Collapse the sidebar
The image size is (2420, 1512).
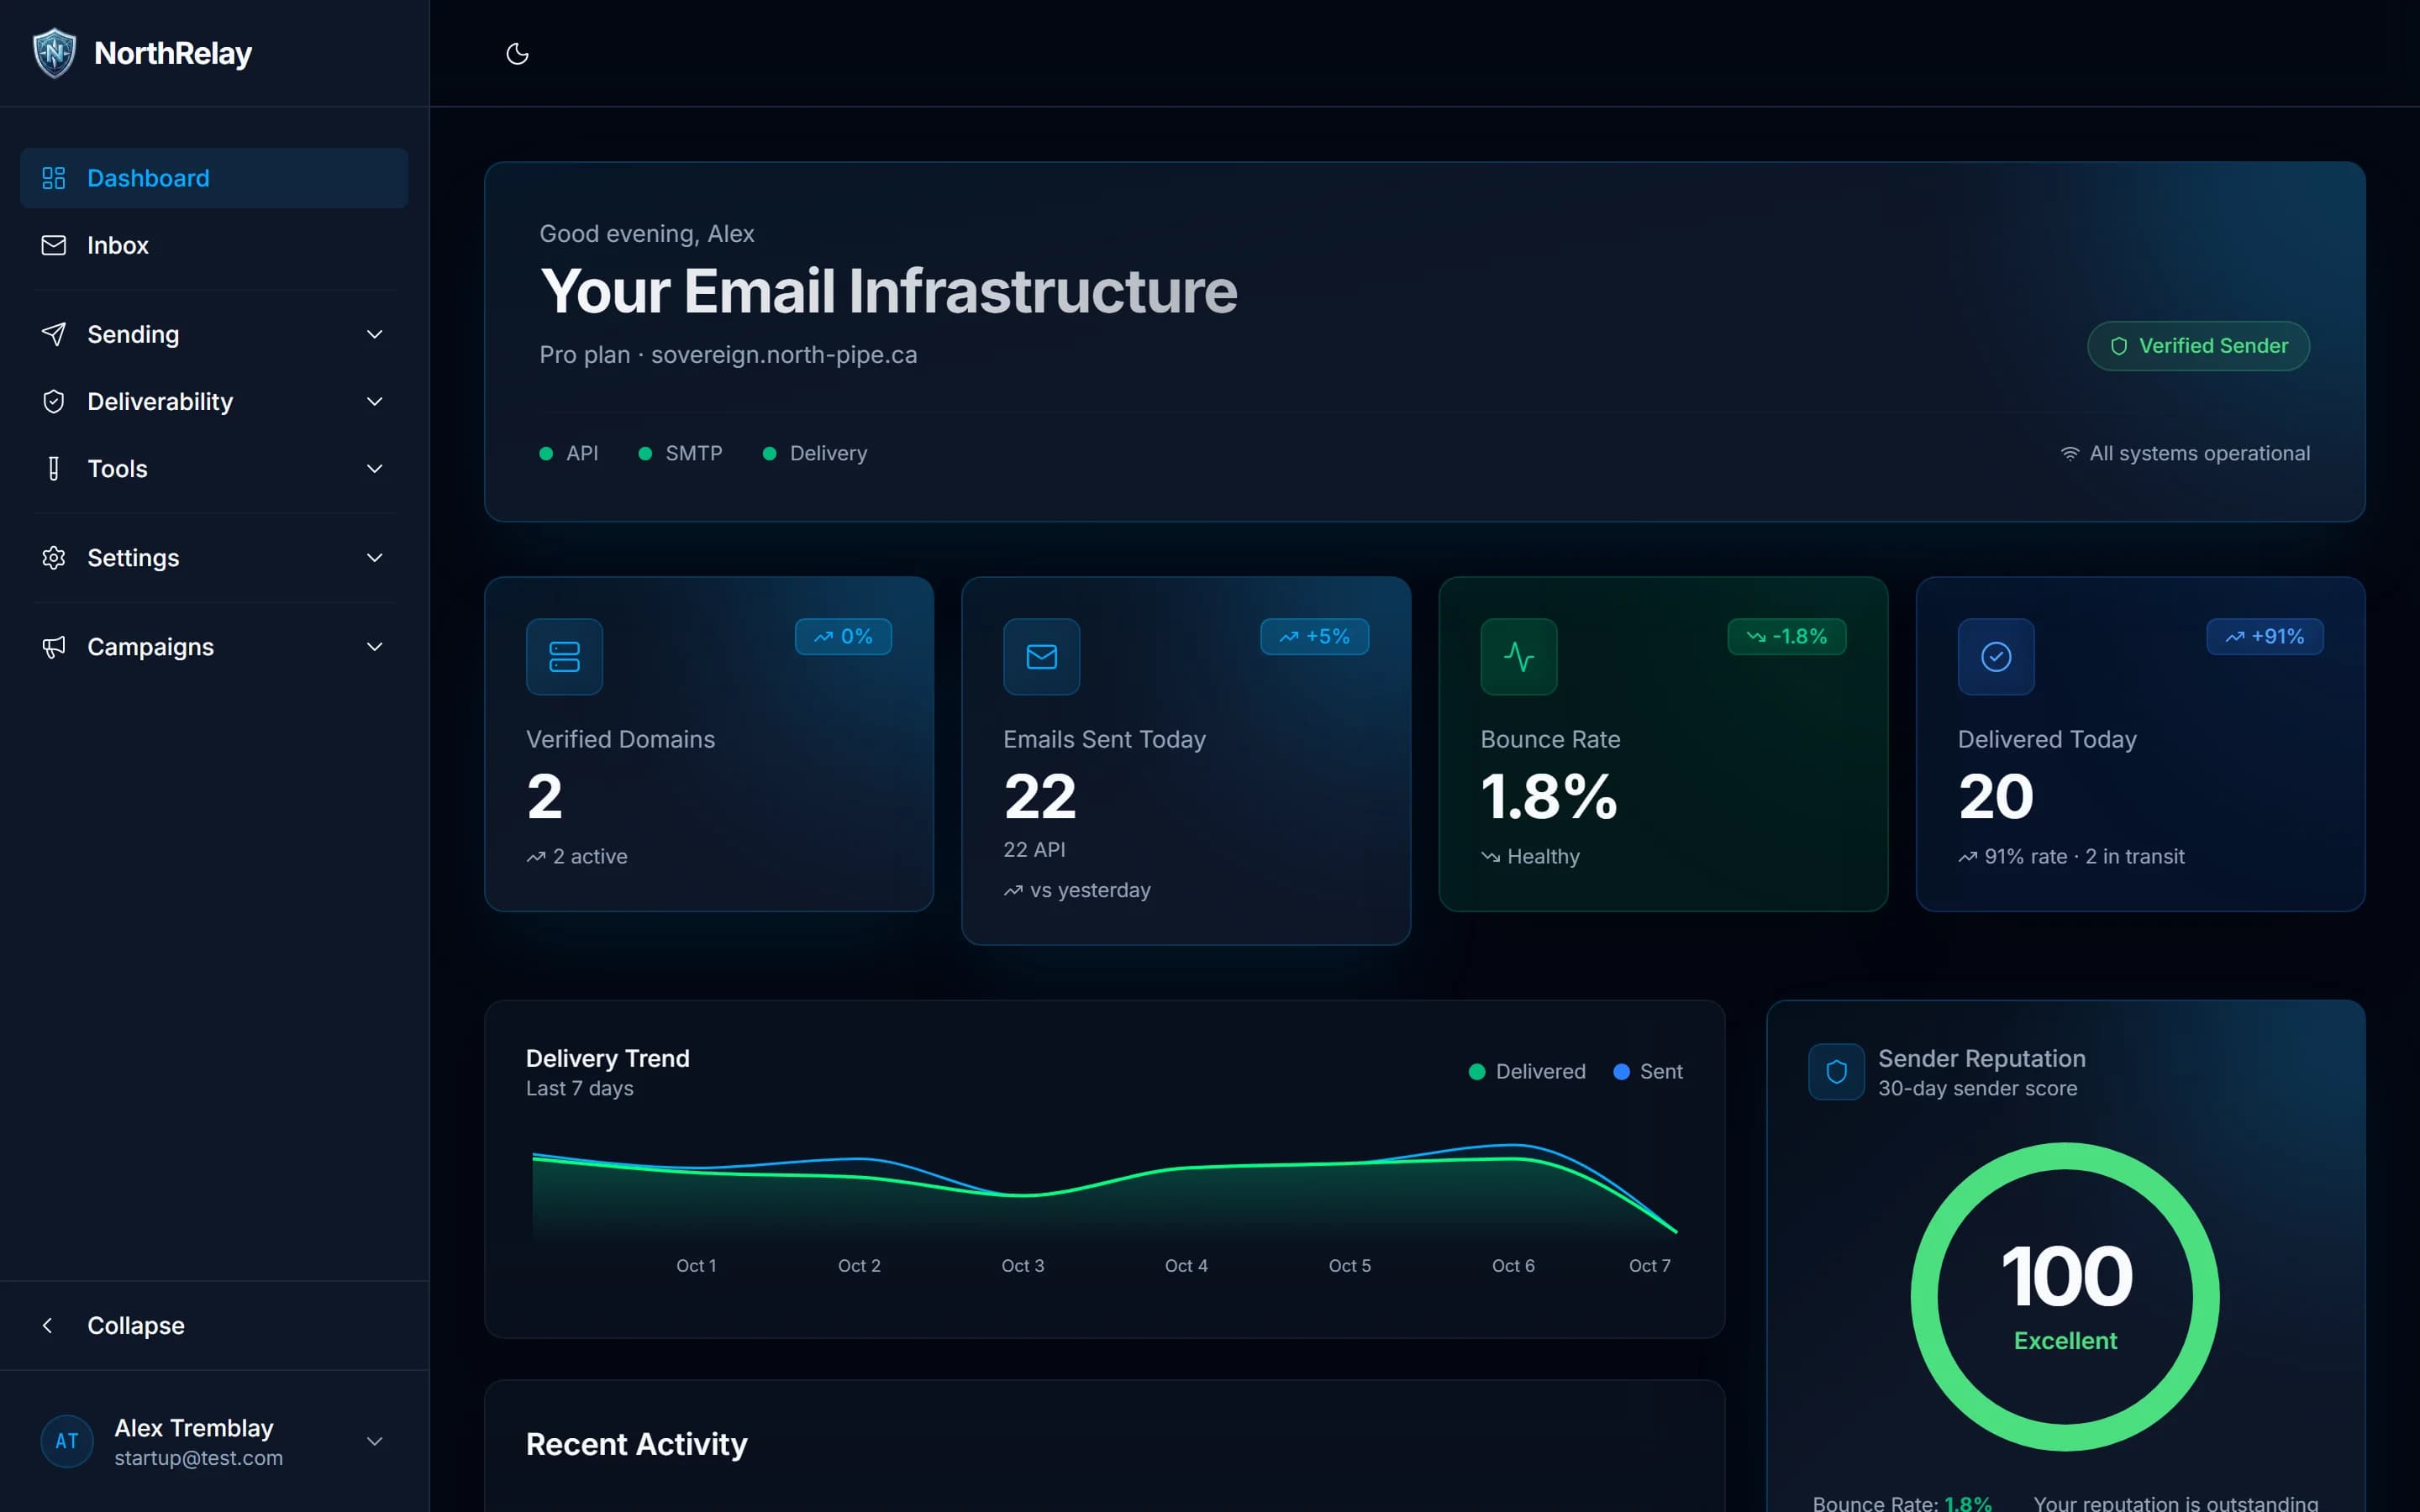point(214,1325)
